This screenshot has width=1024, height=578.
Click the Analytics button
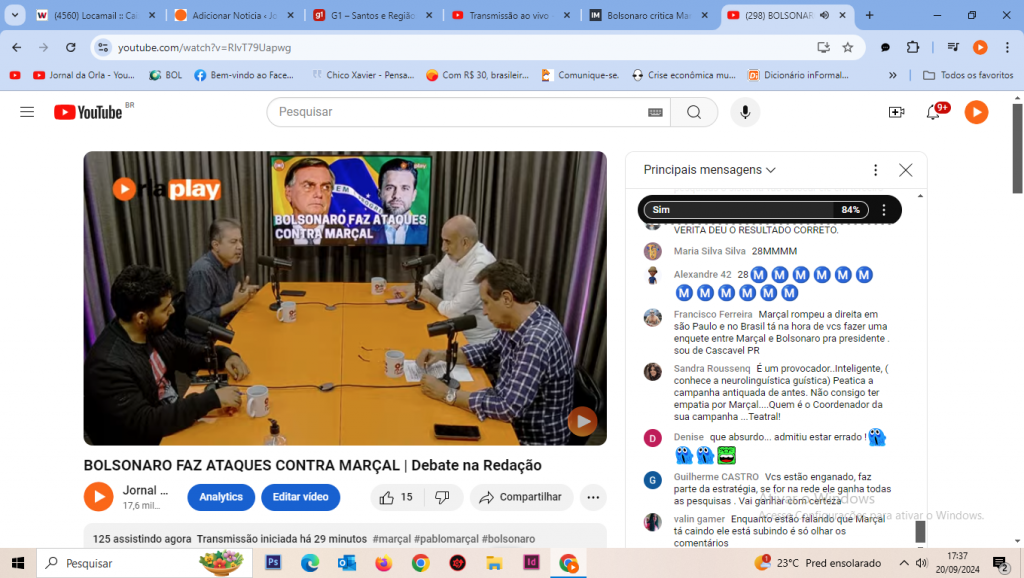pyautogui.click(x=221, y=497)
